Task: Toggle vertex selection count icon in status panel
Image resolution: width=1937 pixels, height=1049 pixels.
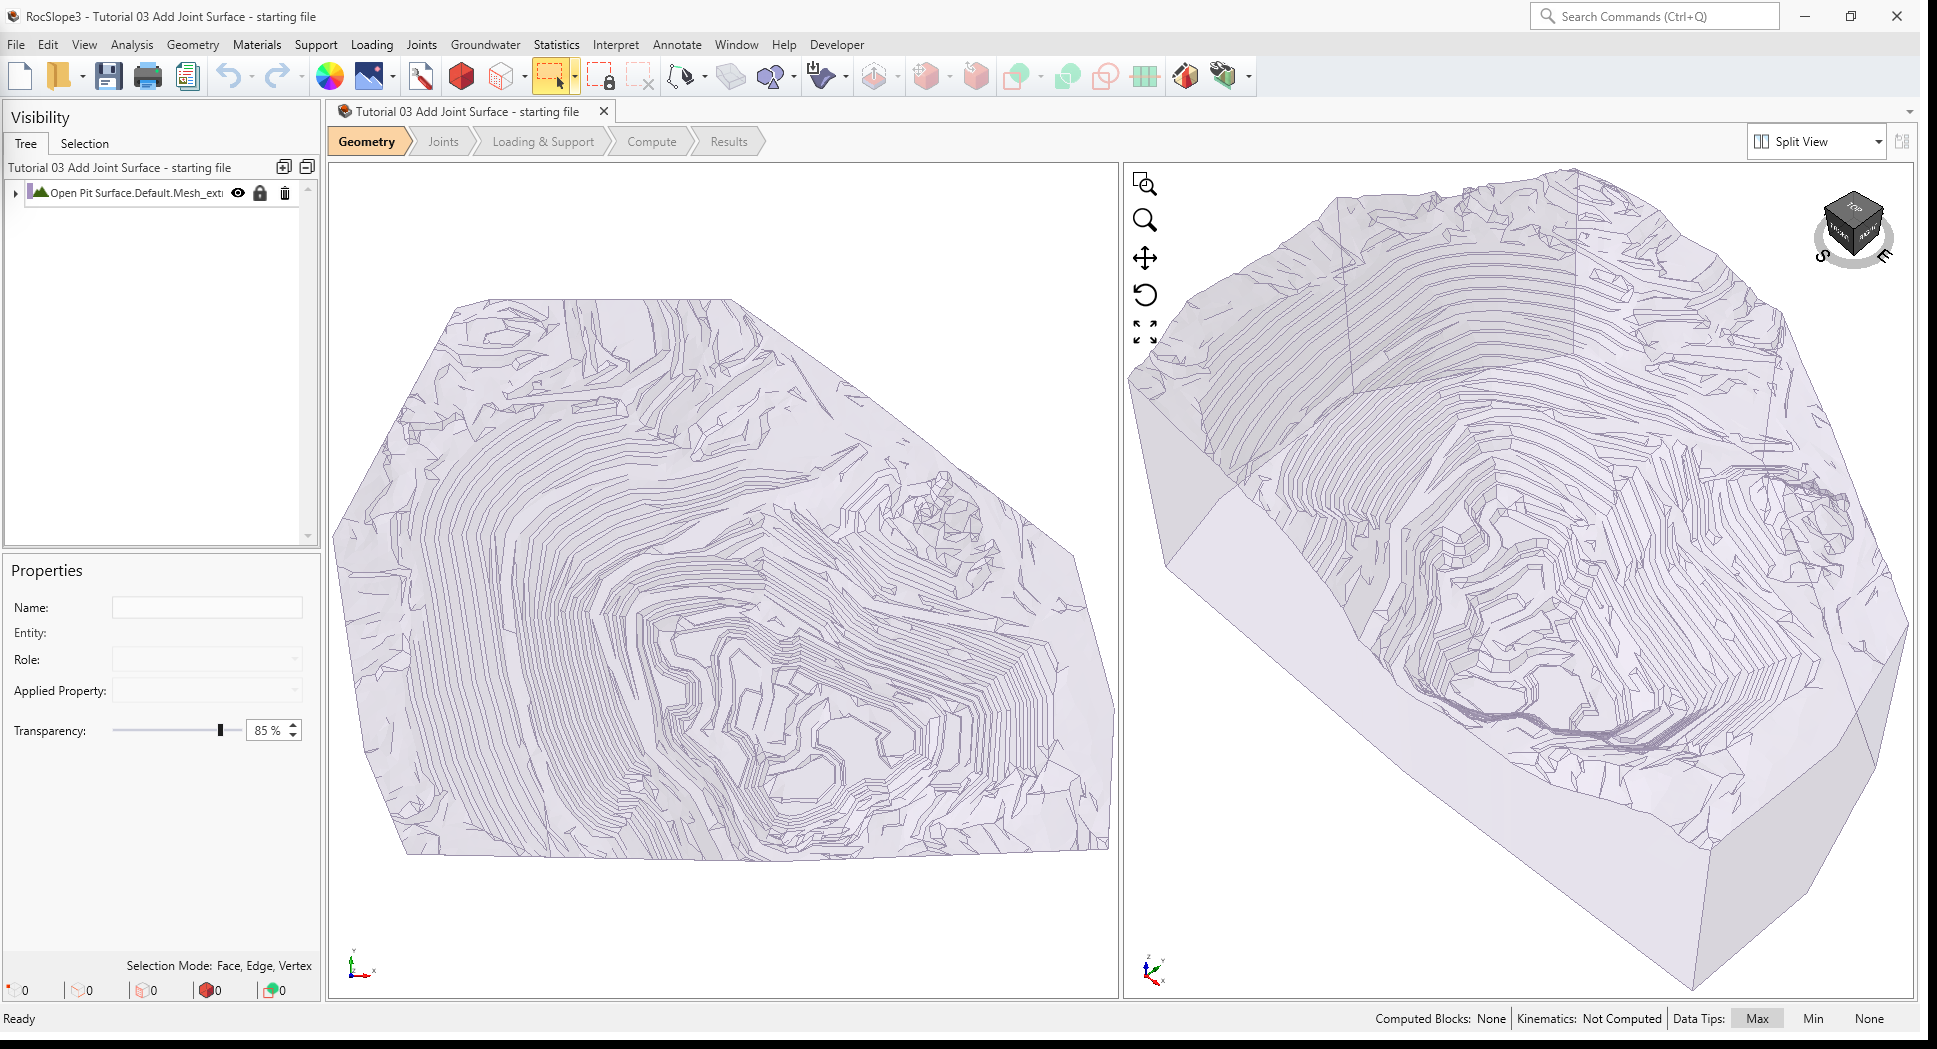Action: pos(12,990)
